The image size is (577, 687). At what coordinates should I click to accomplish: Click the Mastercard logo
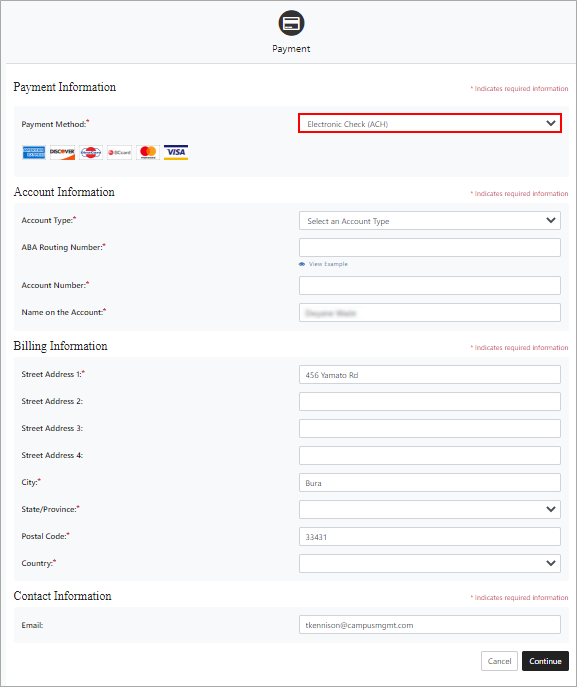point(148,152)
